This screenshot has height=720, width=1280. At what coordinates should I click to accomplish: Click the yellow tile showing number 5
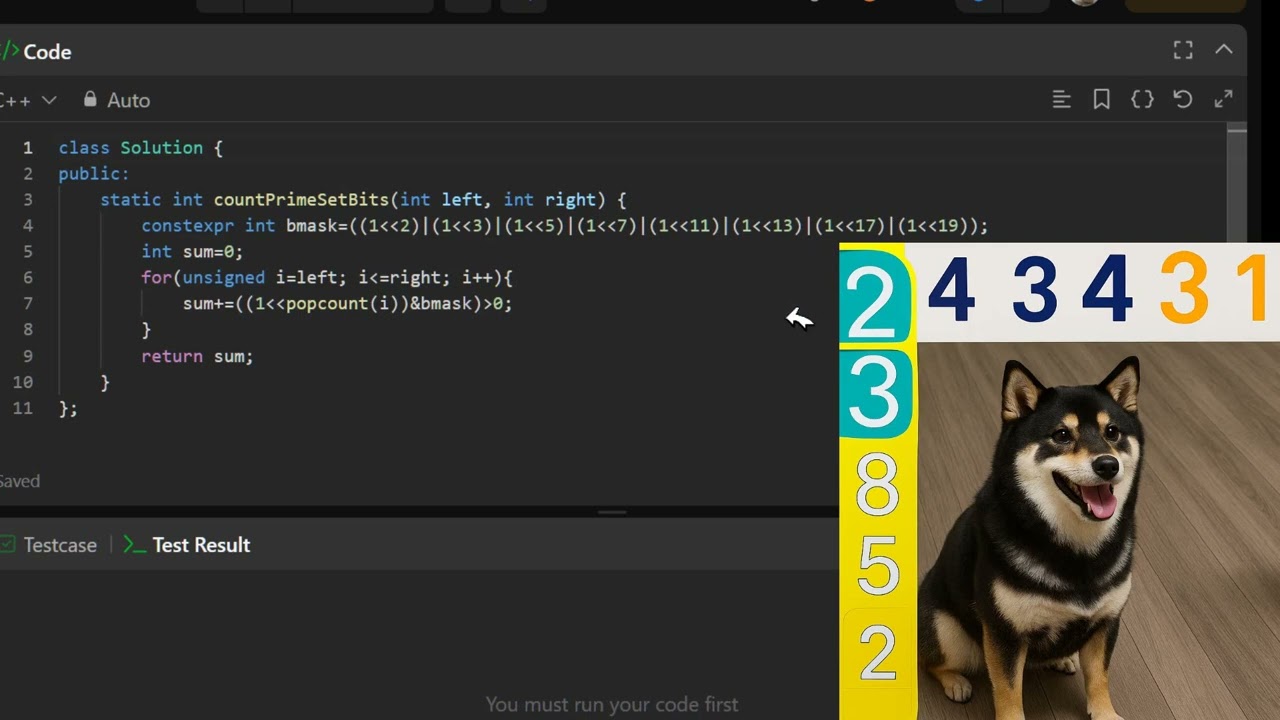878,567
